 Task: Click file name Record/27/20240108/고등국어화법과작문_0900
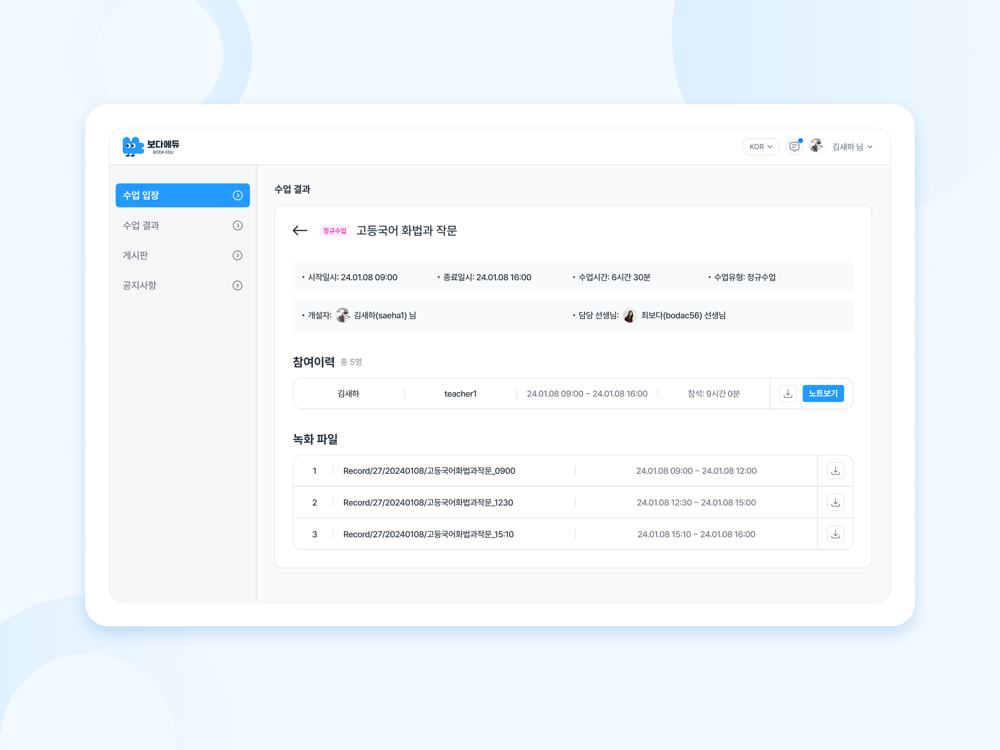click(x=429, y=471)
